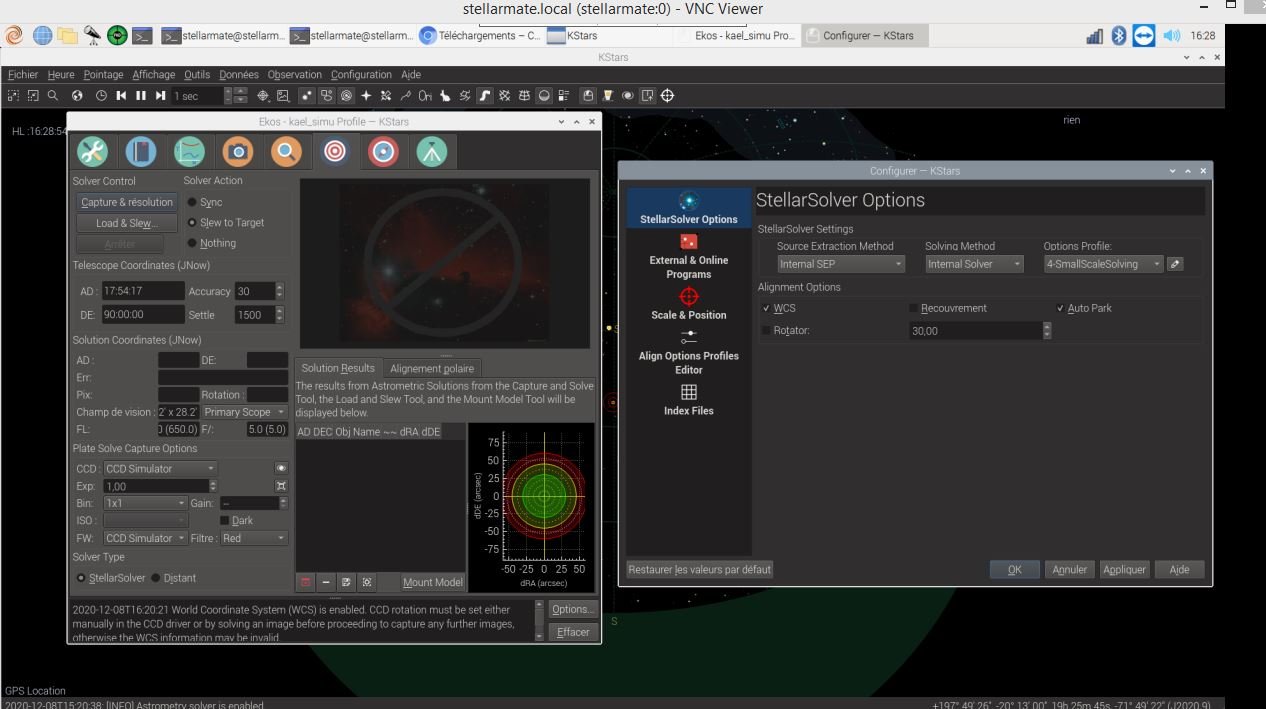
Task: Open the FW filter wheel dropdown
Action: coord(145,538)
